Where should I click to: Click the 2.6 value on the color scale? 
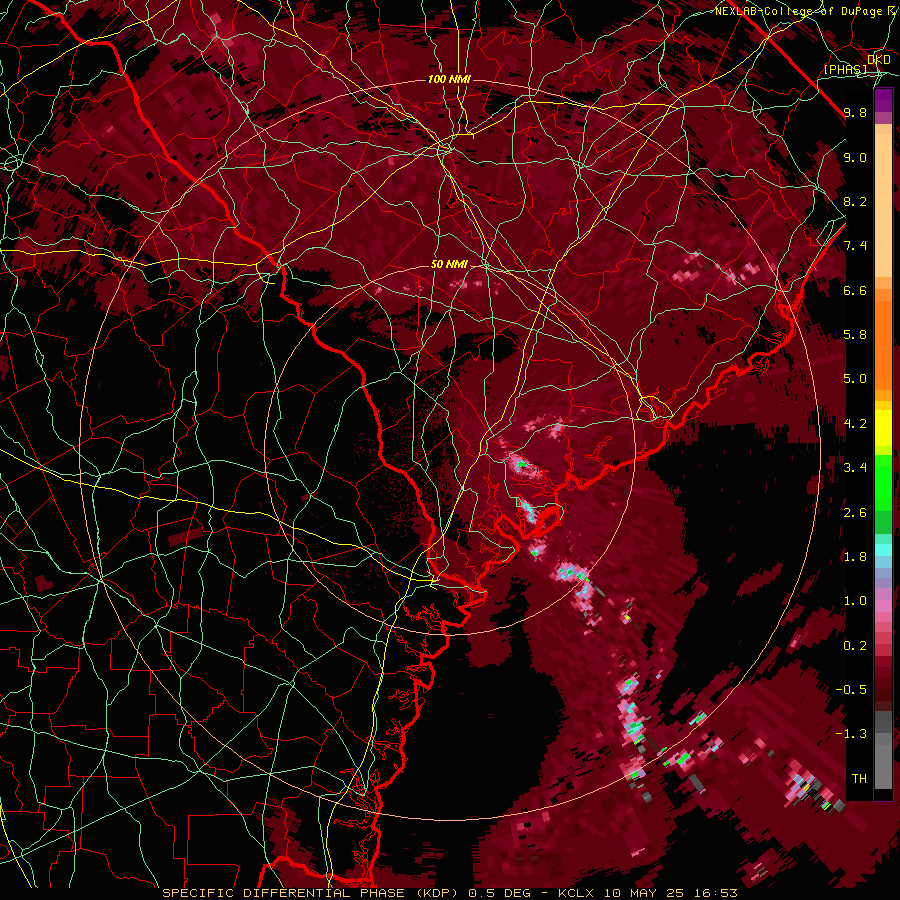coord(855,513)
